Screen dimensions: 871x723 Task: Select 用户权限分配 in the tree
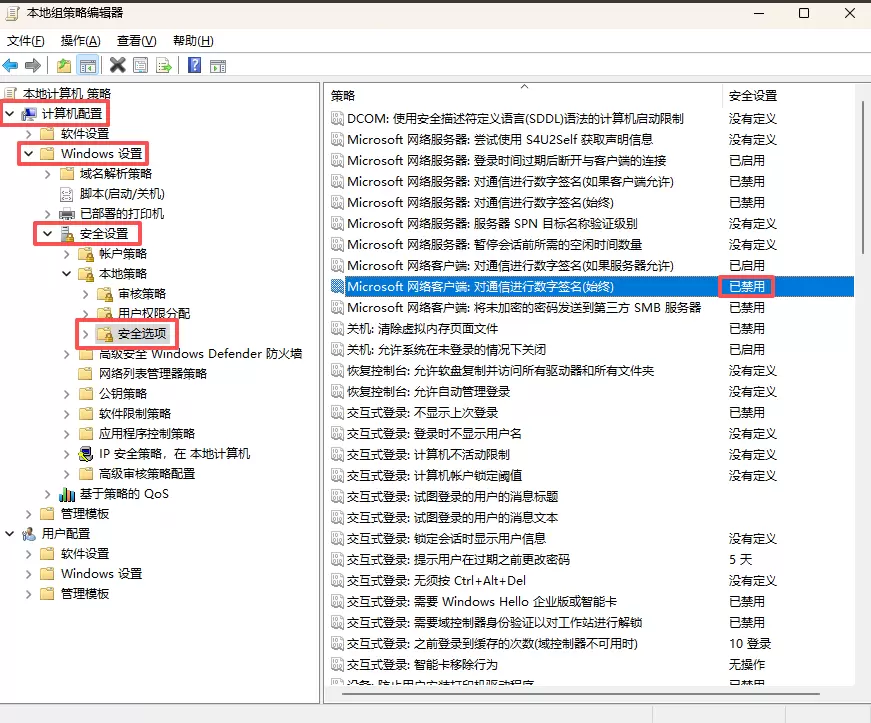tap(154, 314)
